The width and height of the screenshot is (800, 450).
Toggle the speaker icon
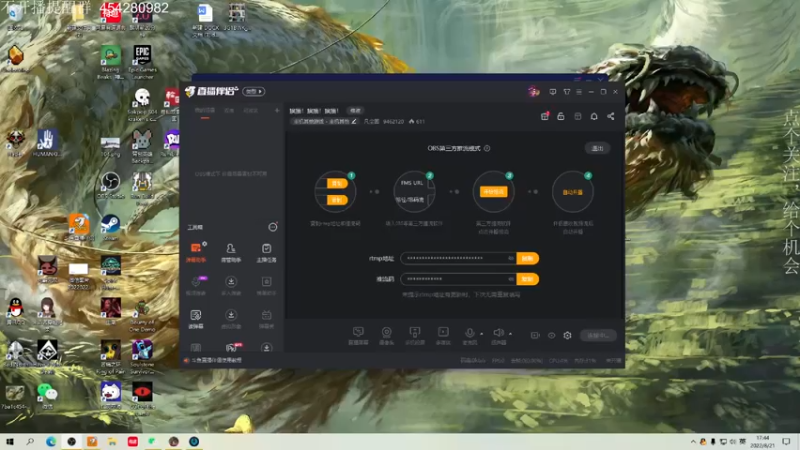pyautogui.click(x=498, y=334)
